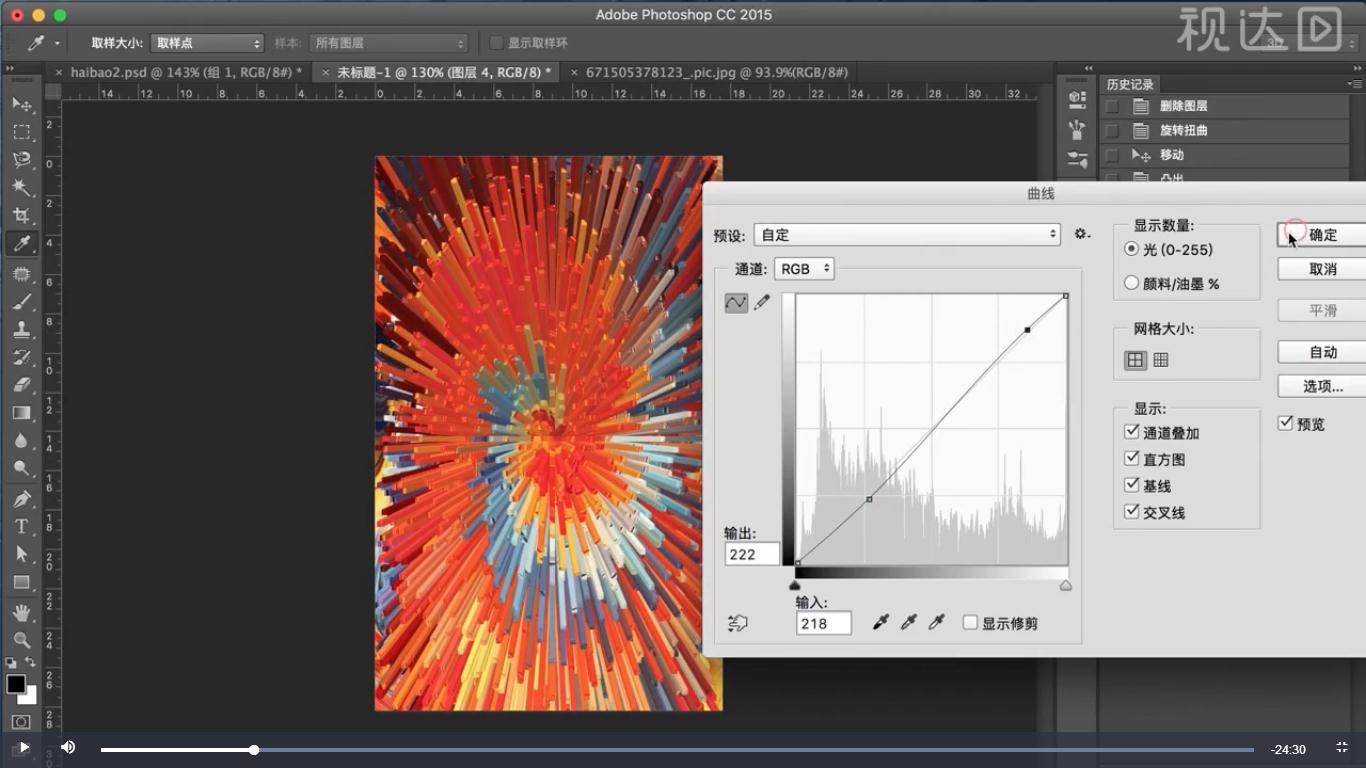Toggle 交叉线 checkbox
This screenshot has height=768, width=1366.
pos(1132,511)
